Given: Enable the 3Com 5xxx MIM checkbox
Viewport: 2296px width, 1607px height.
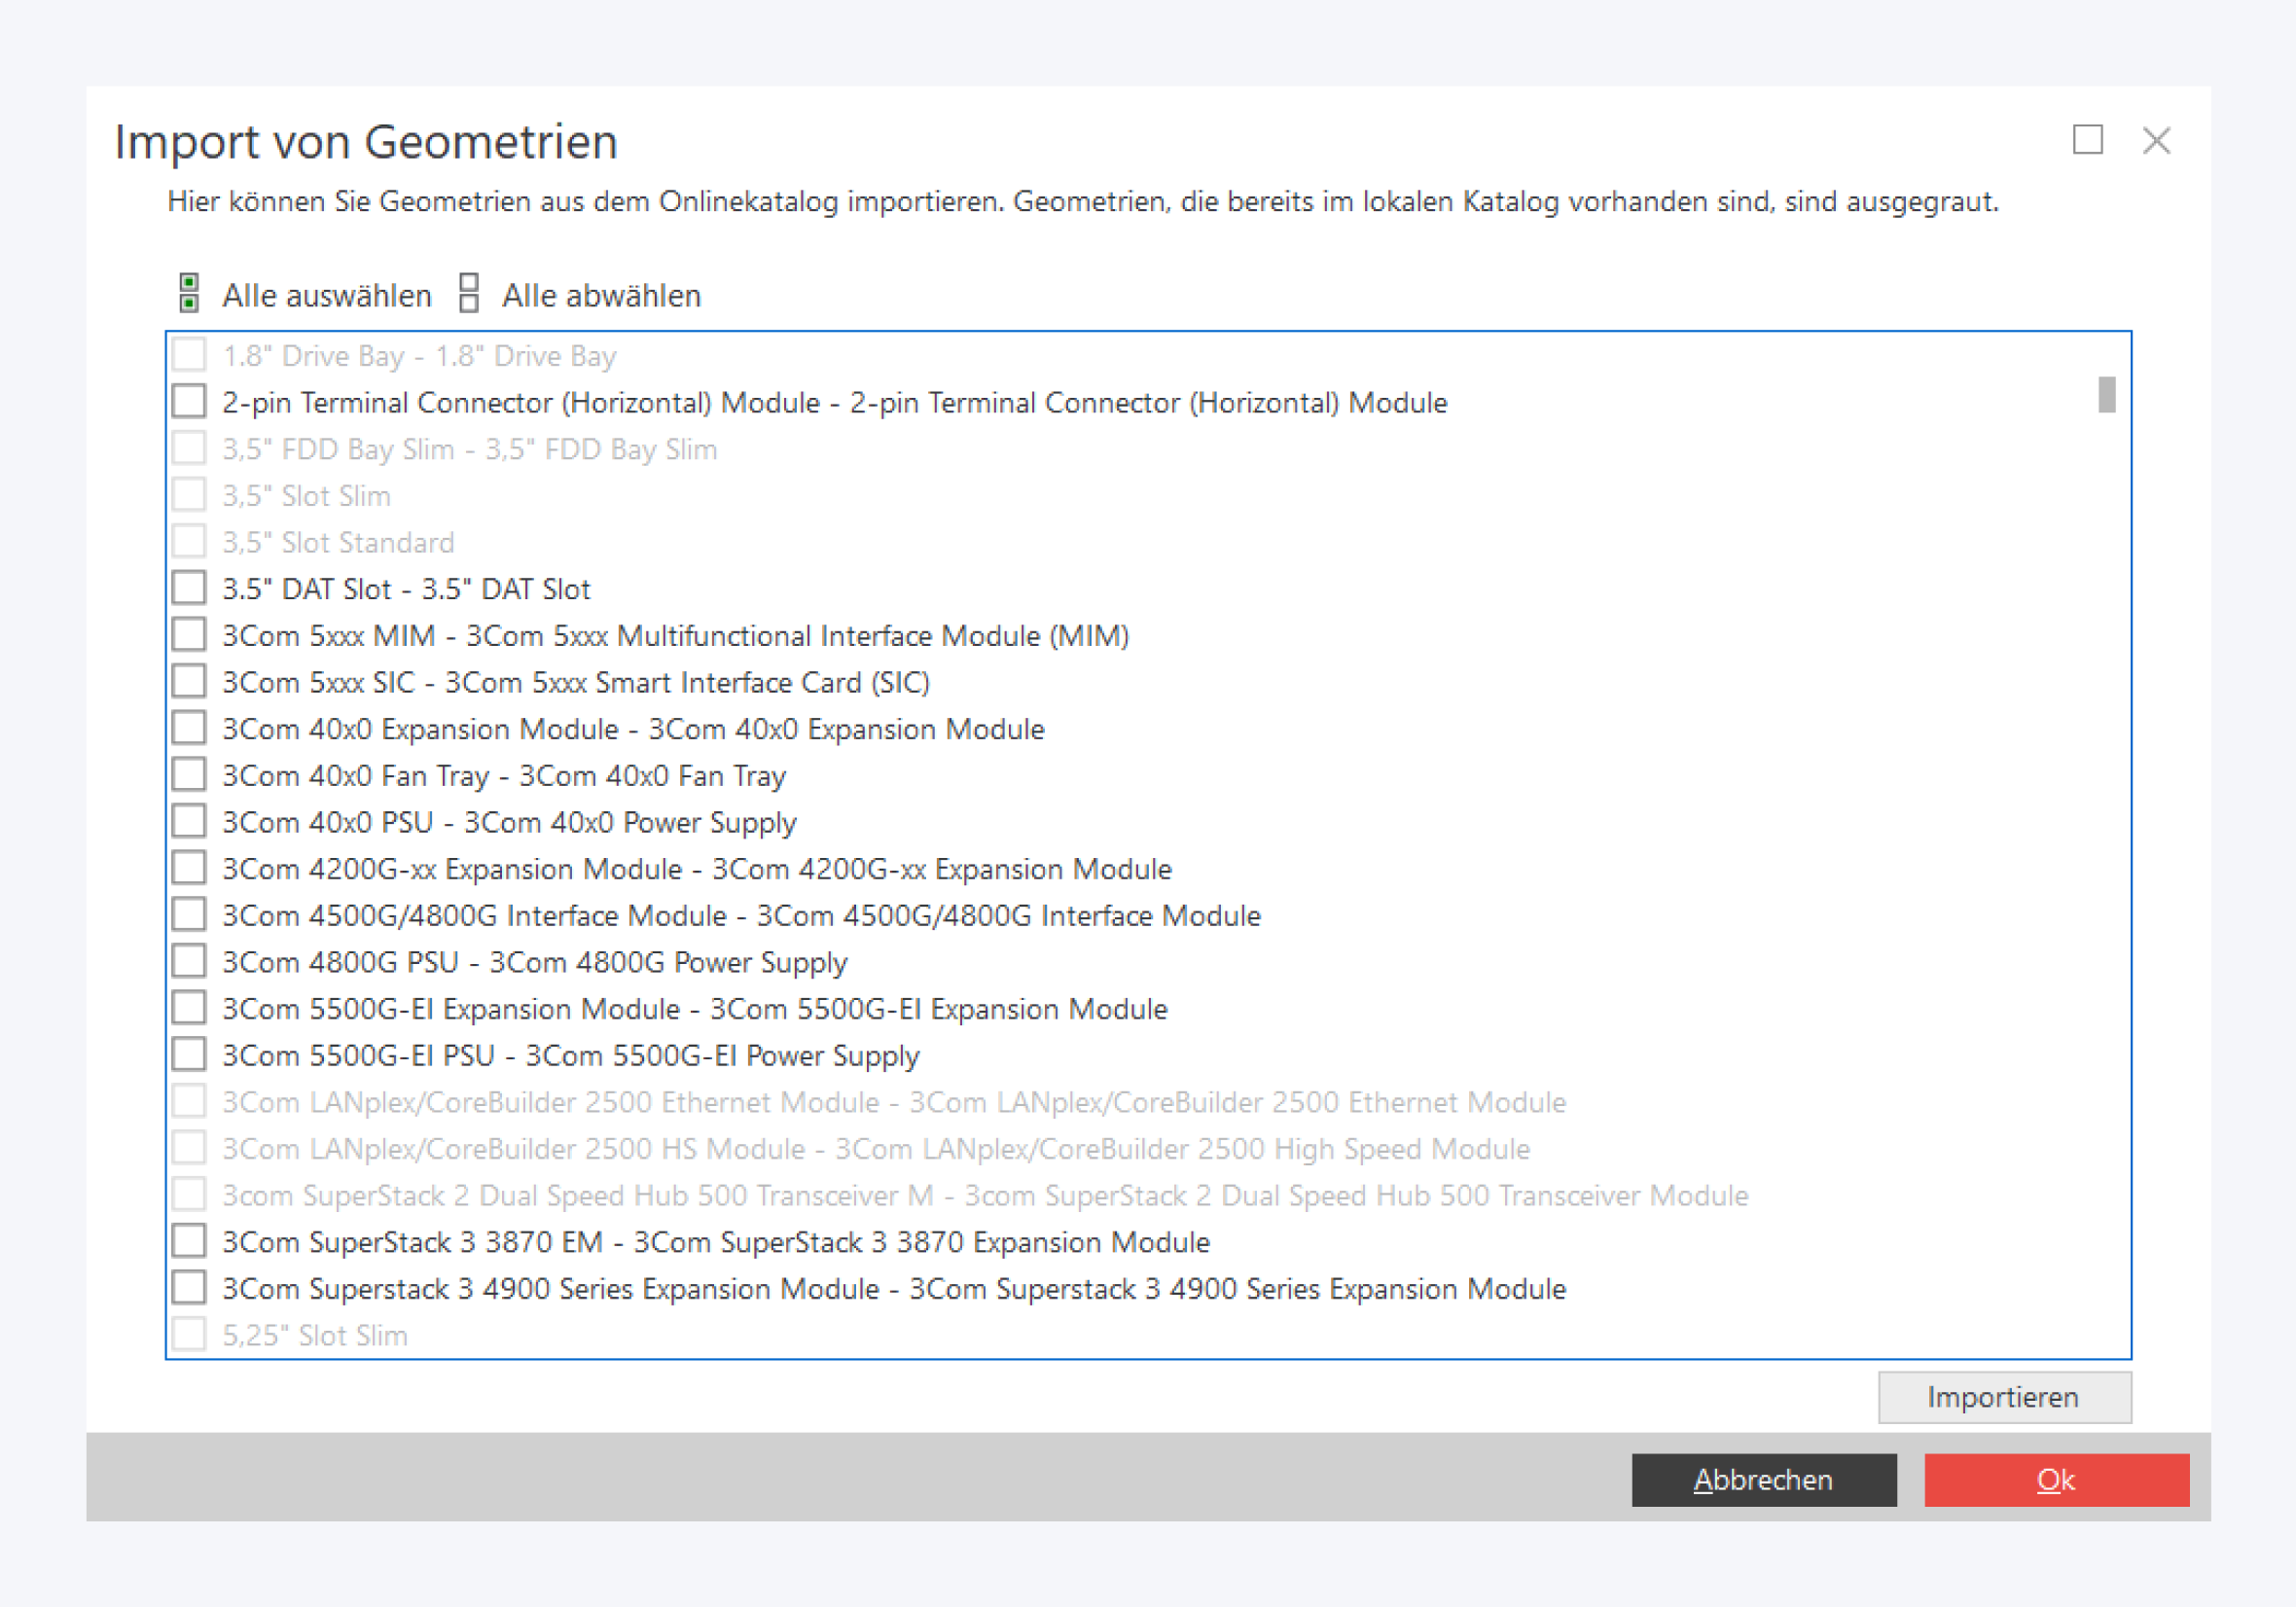Looking at the screenshot, I should [189, 635].
